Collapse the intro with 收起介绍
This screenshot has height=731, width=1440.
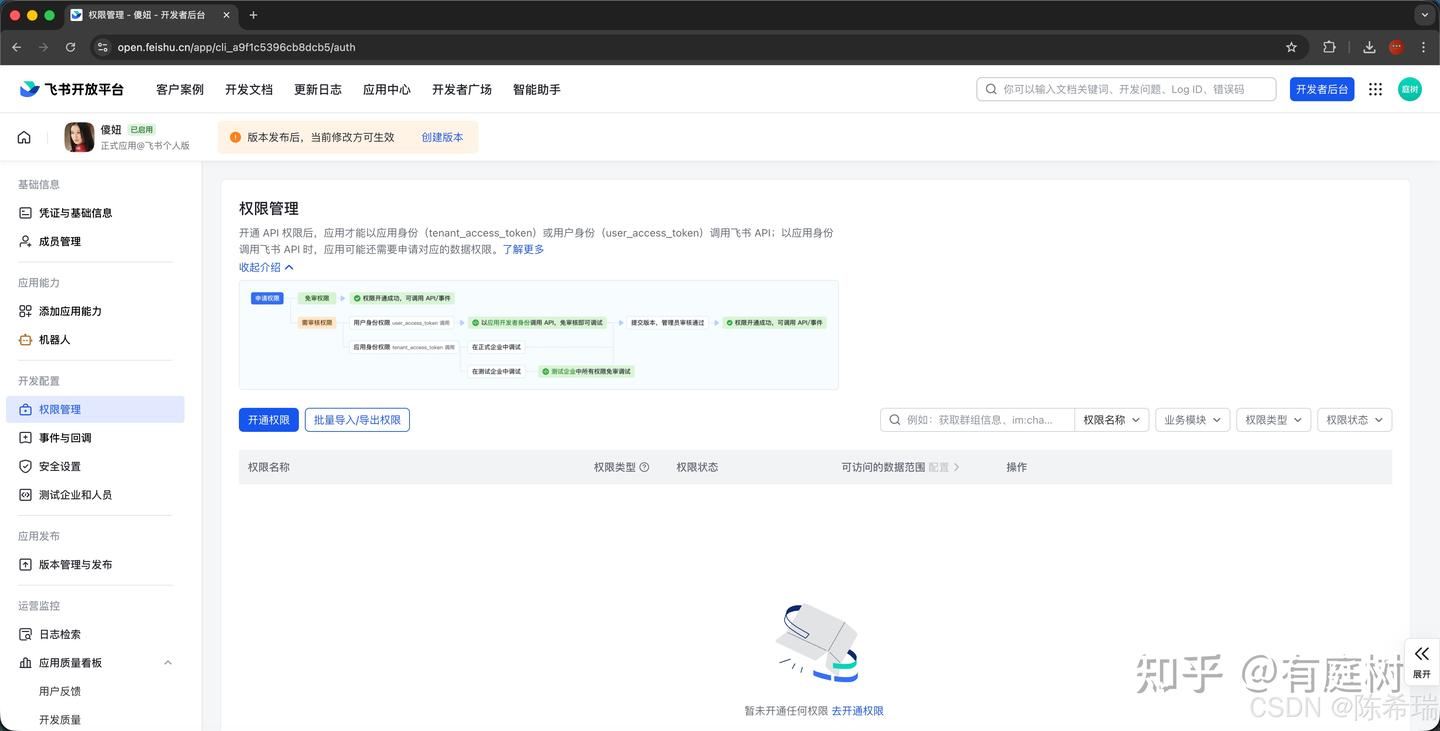pos(266,267)
